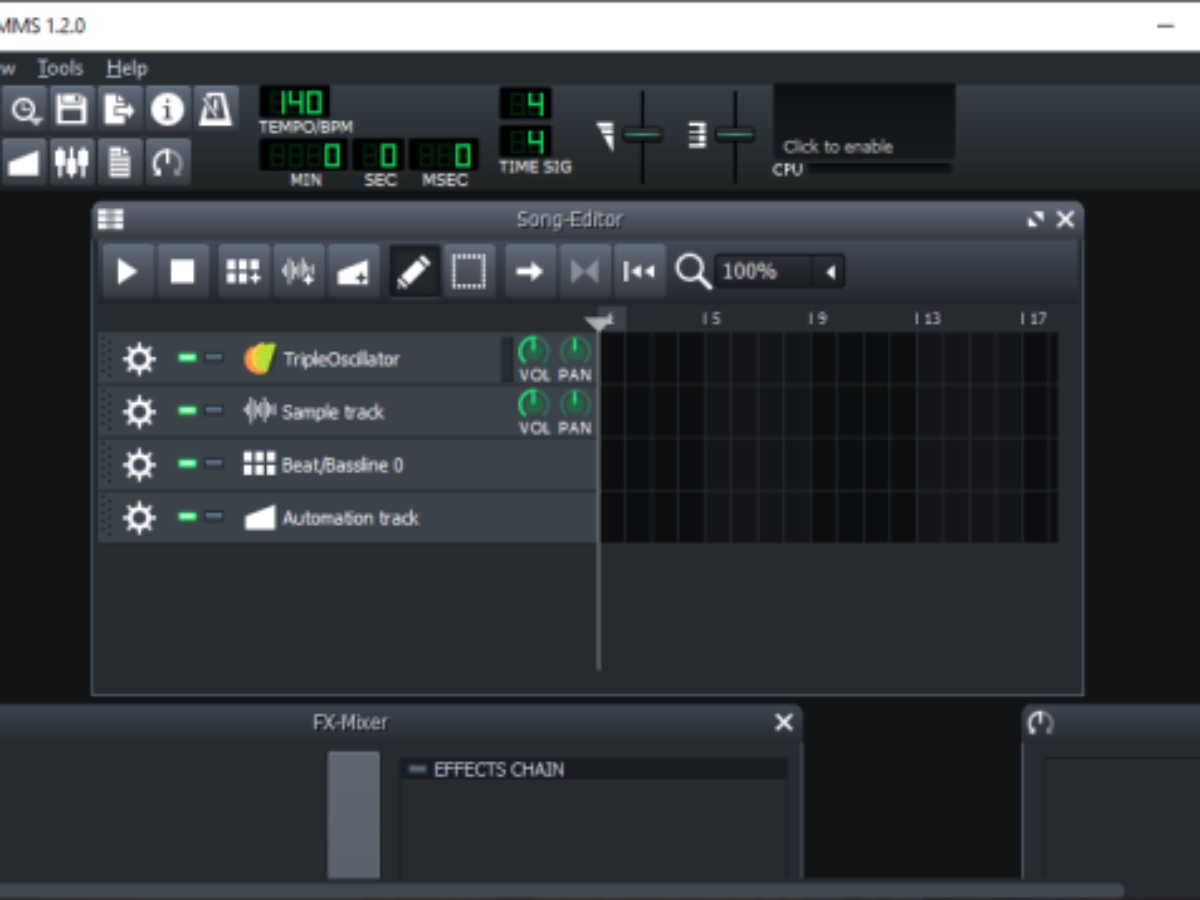
Task: Open the Export project icon
Action: [119, 109]
